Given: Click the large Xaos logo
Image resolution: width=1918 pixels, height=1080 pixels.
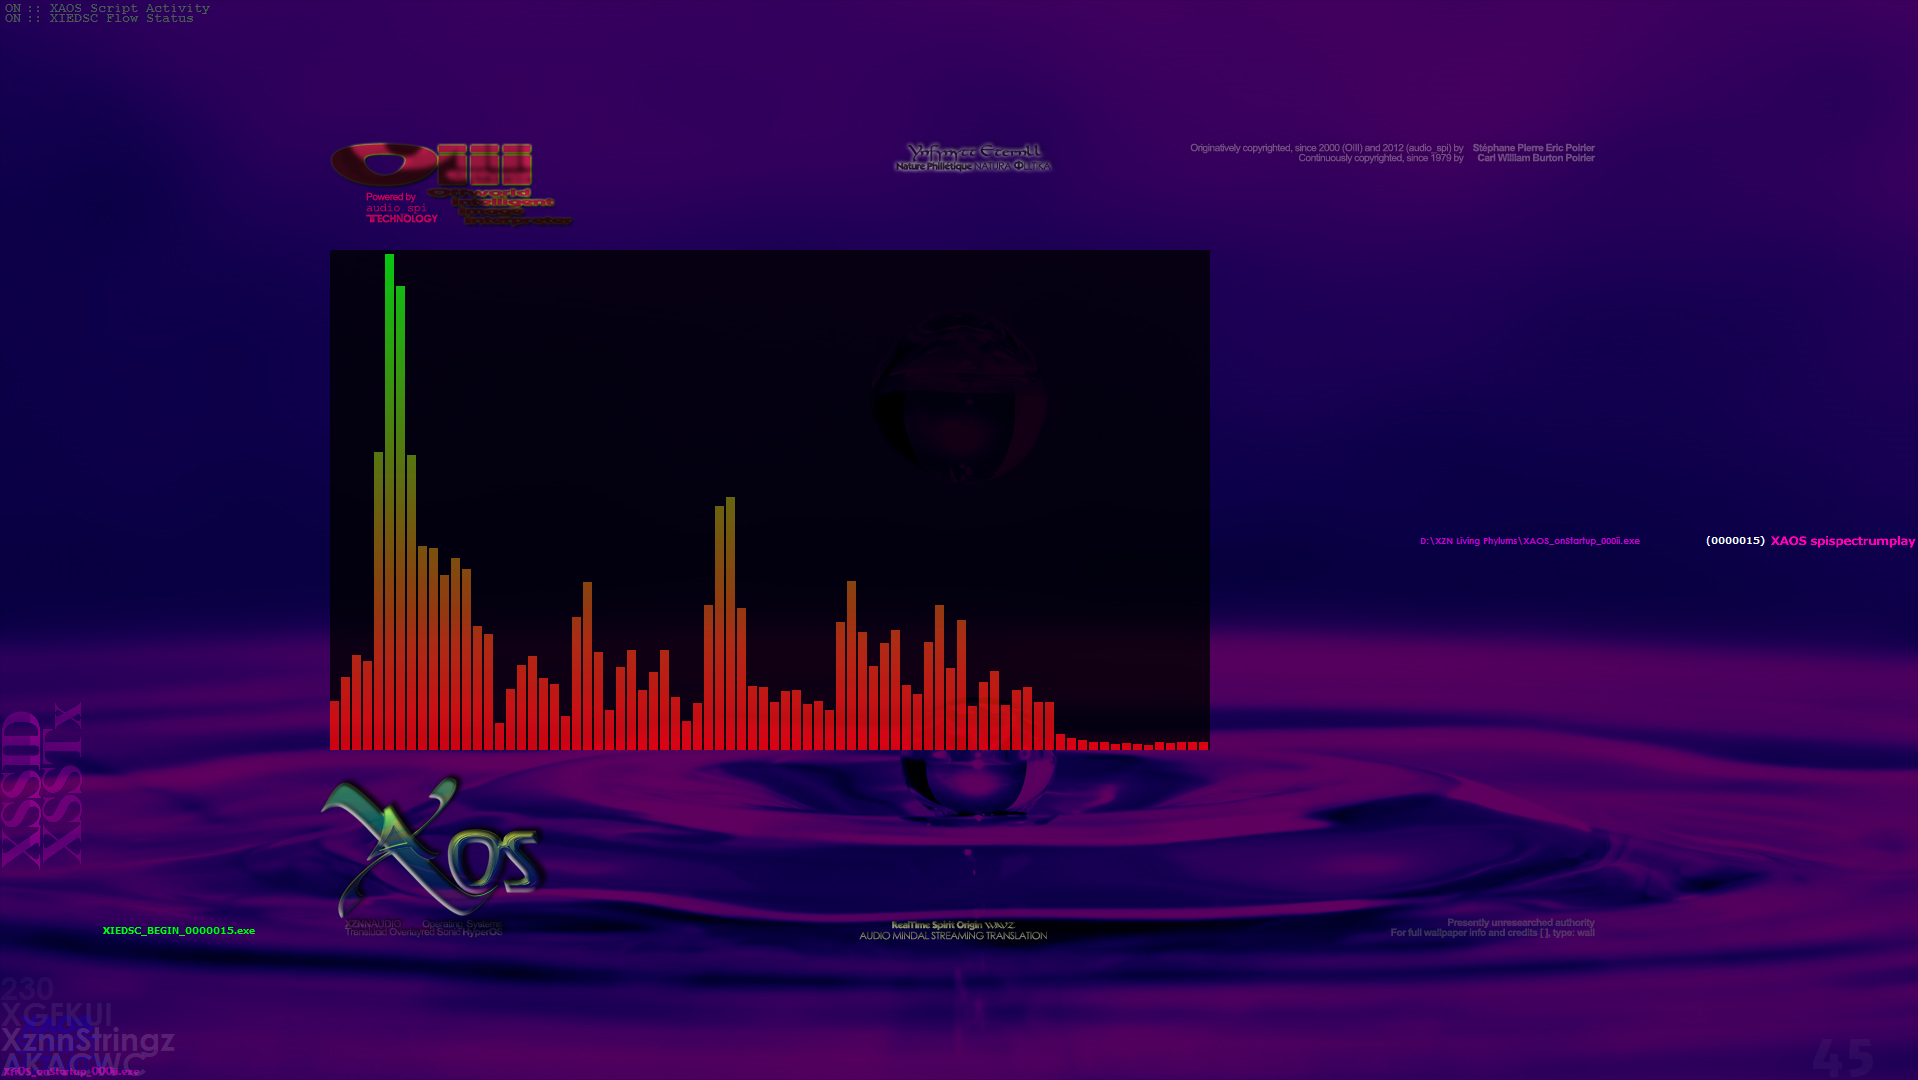Looking at the screenshot, I should tap(432, 848).
